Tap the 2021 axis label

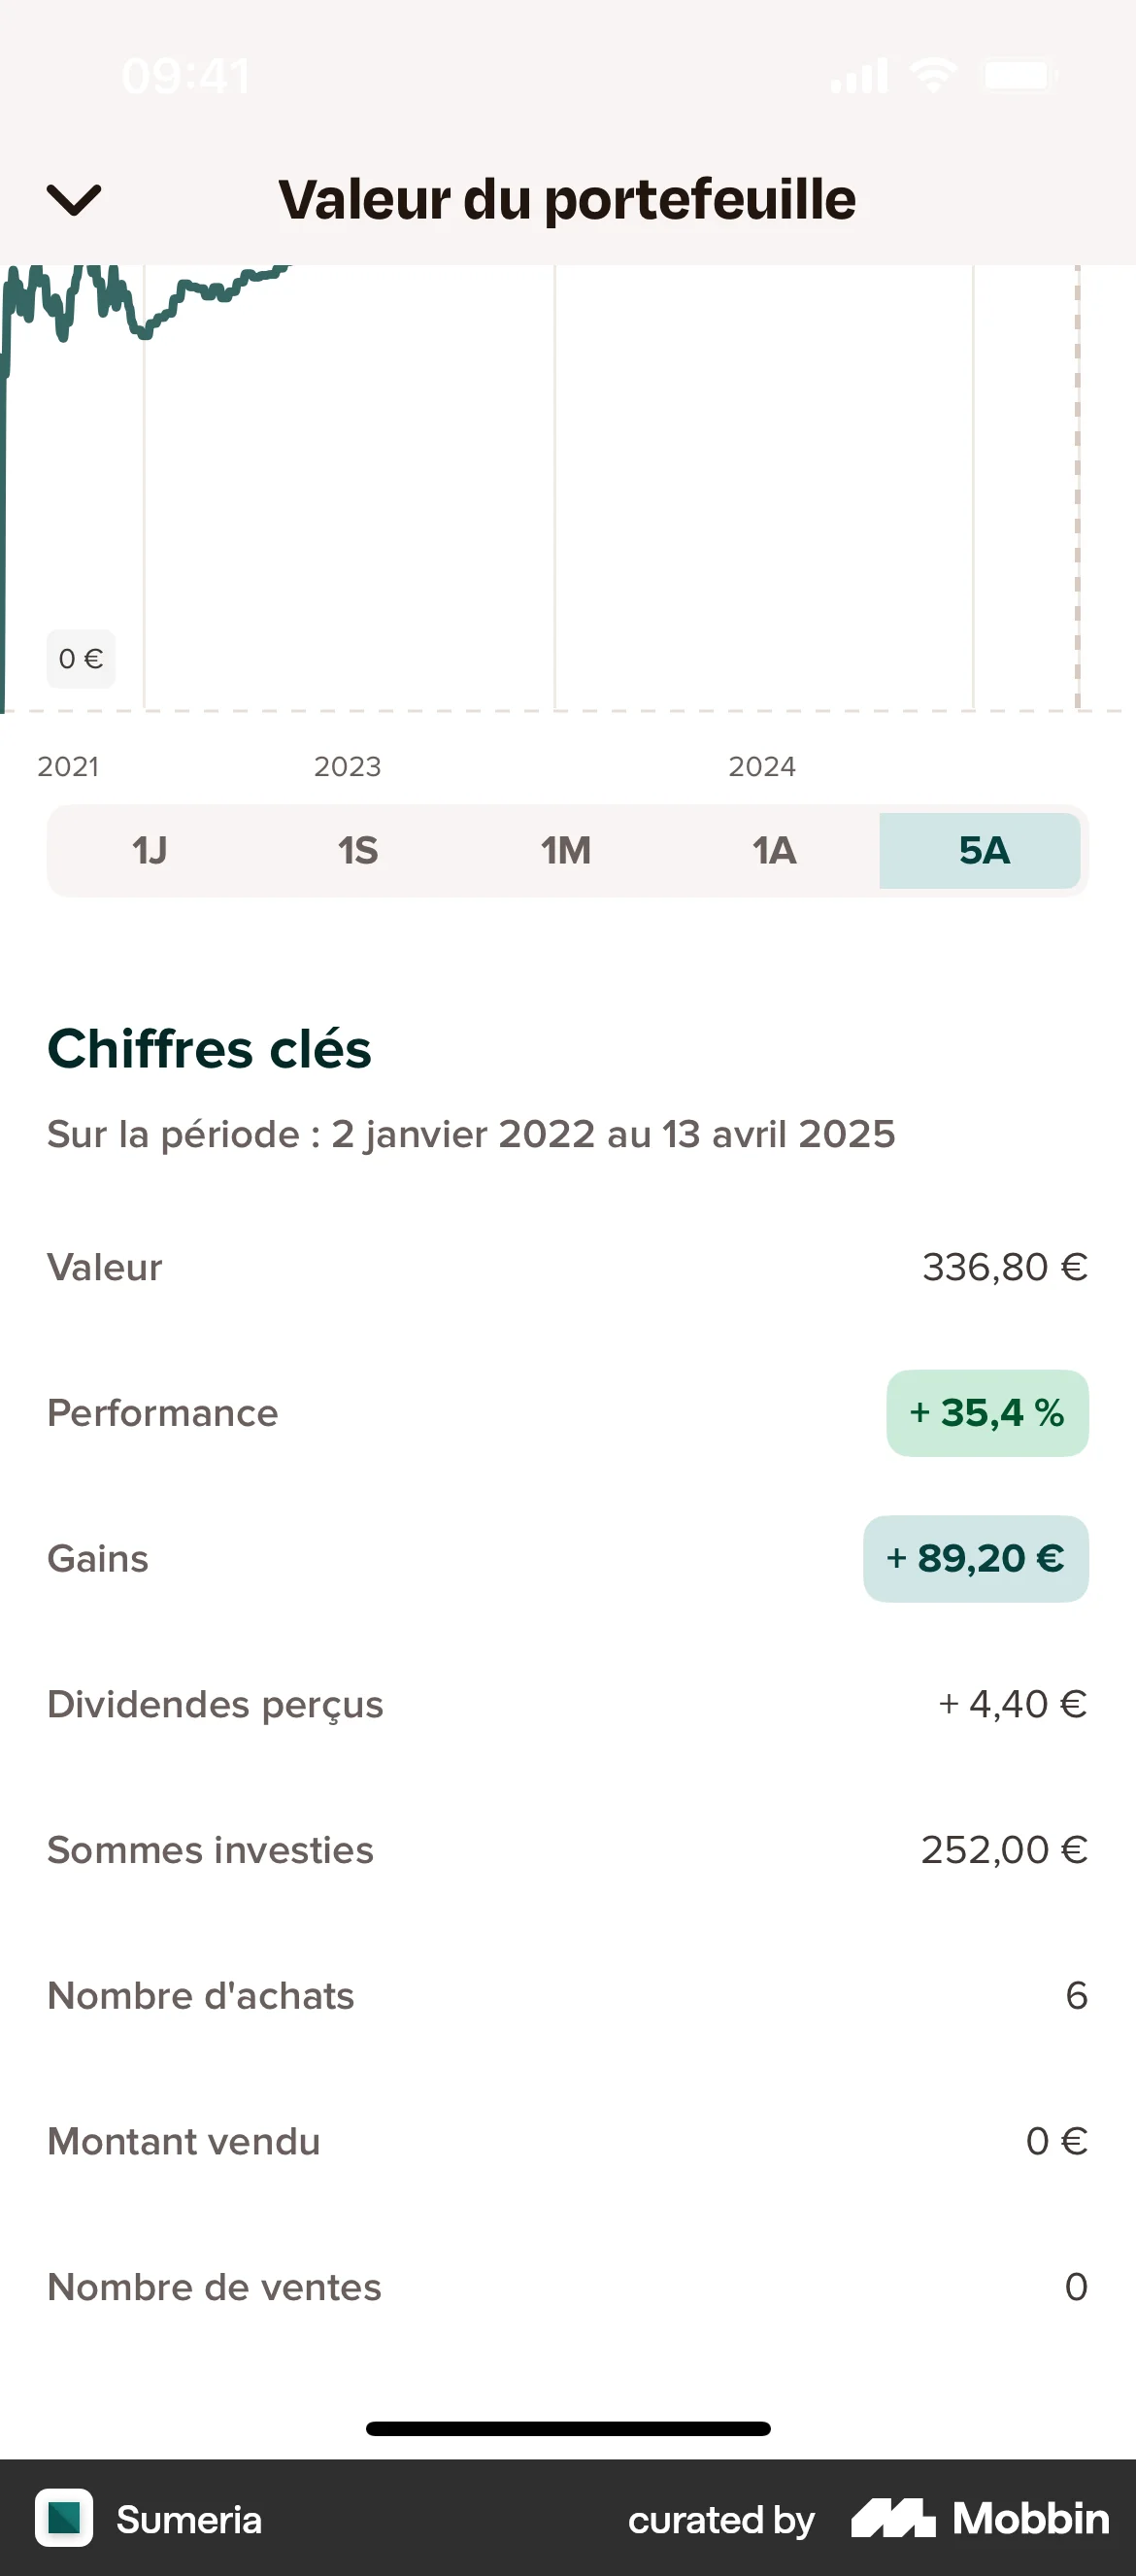(68, 767)
